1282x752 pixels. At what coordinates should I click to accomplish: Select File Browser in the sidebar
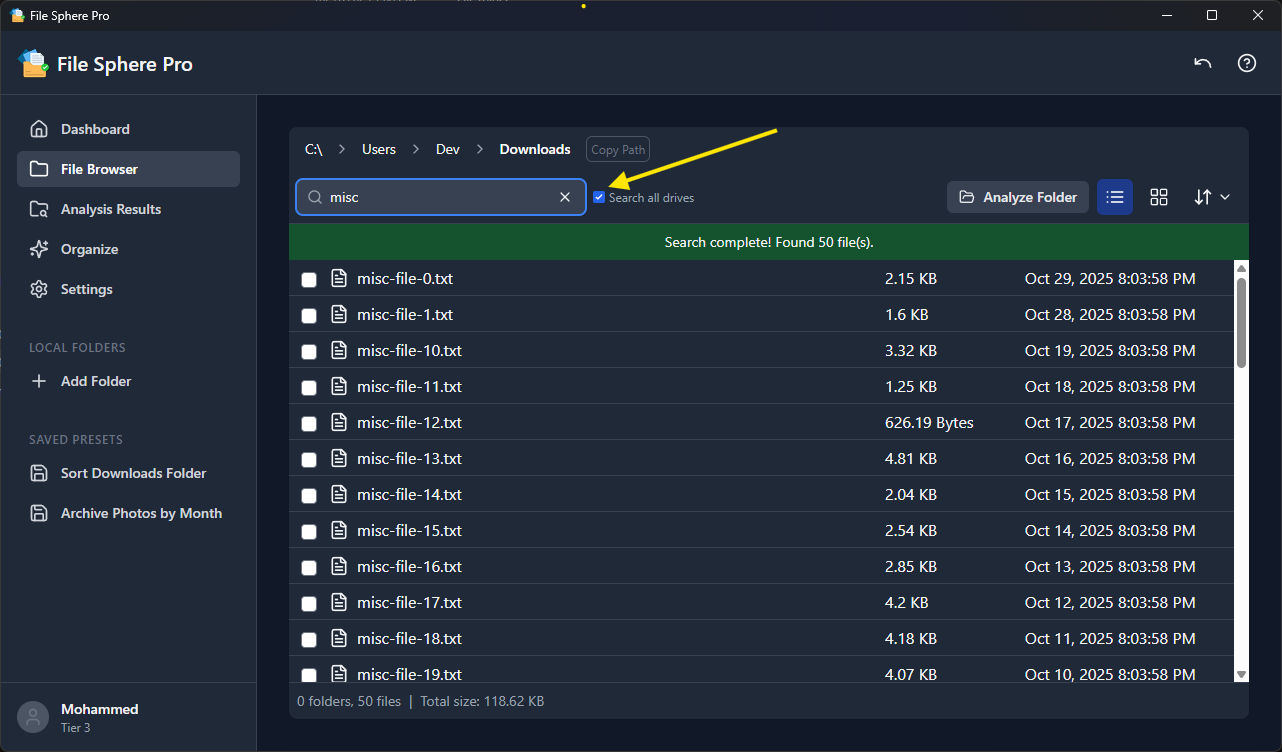click(x=128, y=169)
